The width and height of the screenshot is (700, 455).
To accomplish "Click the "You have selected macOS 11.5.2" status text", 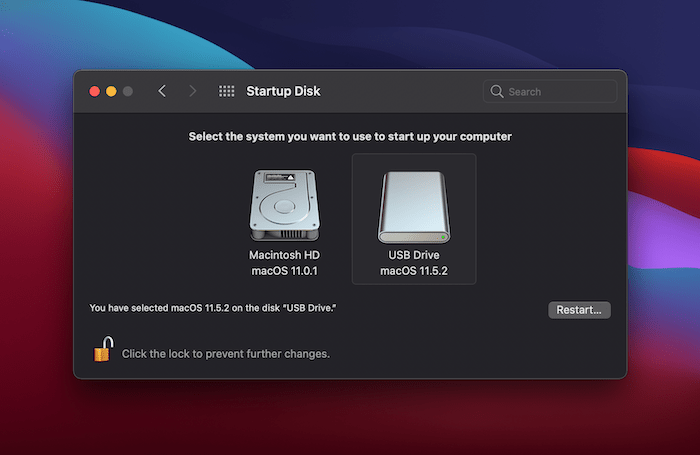I will pos(213,308).
